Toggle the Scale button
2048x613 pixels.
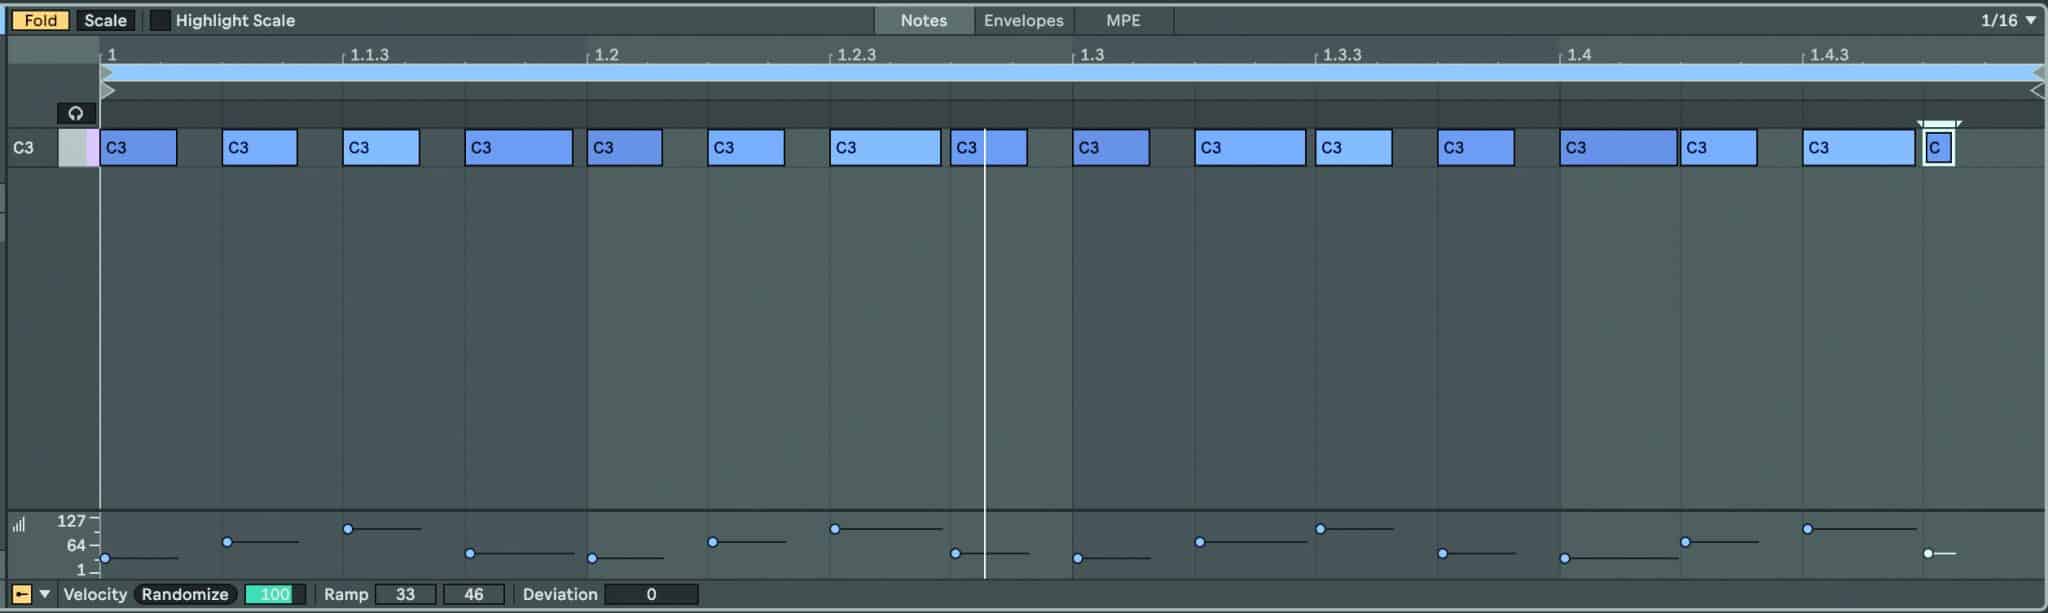[105, 20]
